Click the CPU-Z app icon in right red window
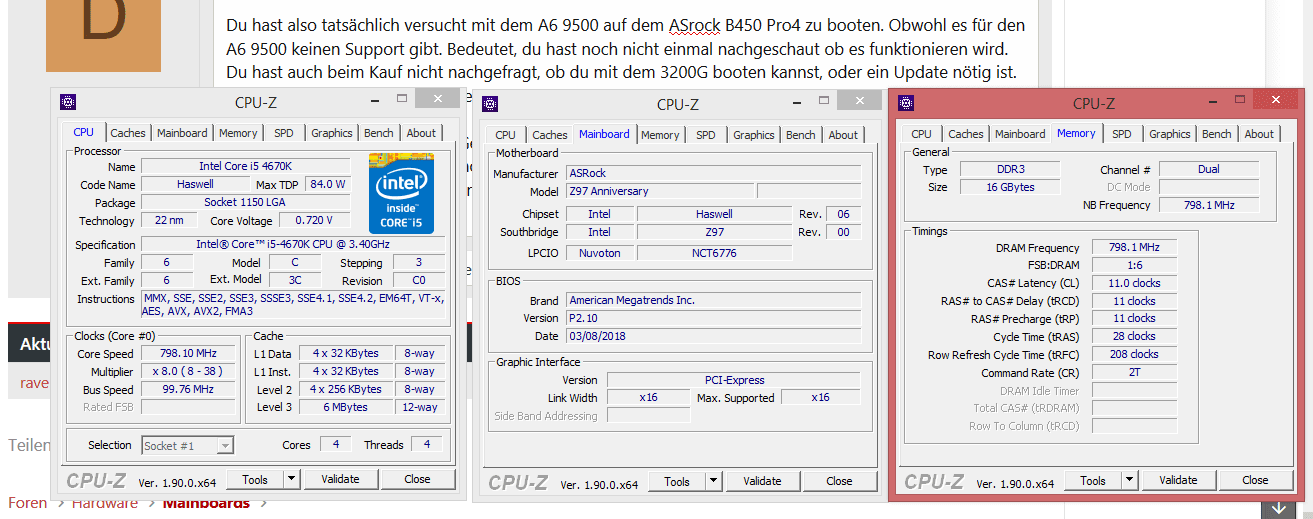 pyautogui.click(x=906, y=102)
